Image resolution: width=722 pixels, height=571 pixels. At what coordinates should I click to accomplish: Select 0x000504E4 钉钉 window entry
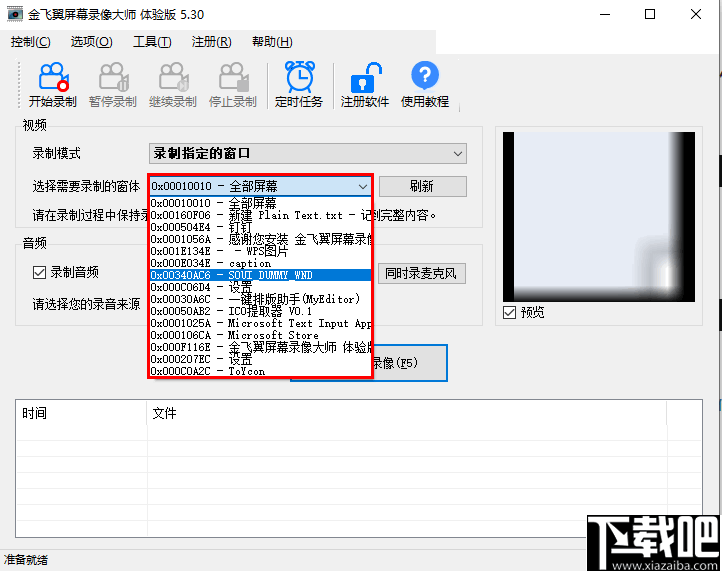pos(261,227)
